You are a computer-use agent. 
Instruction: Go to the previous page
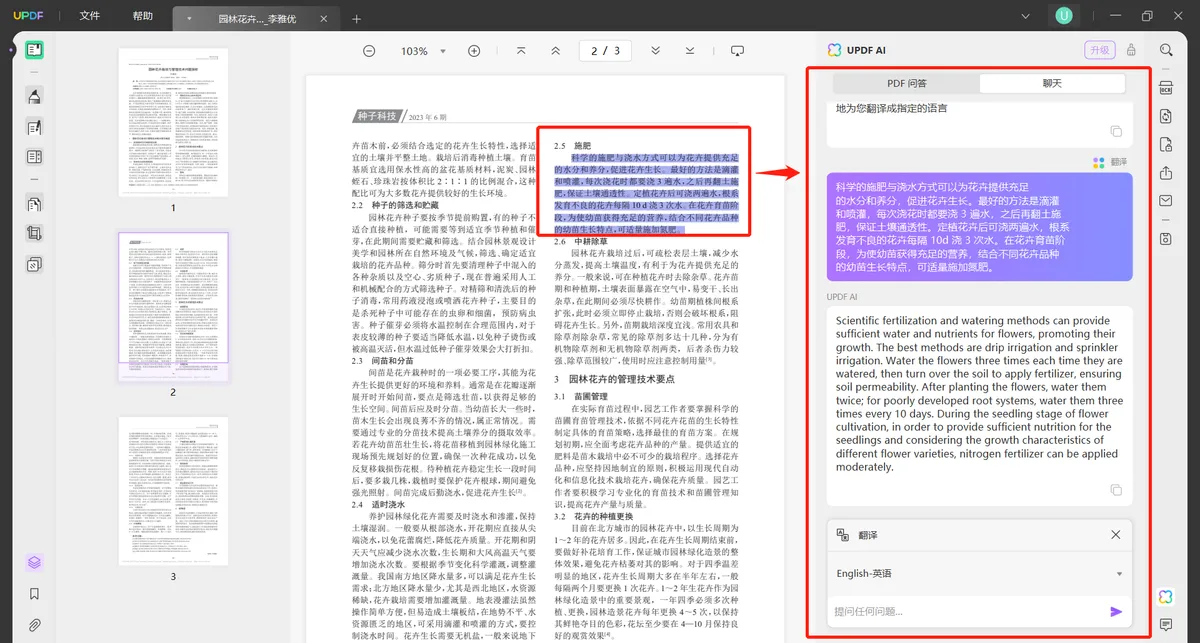tap(555, 51)
